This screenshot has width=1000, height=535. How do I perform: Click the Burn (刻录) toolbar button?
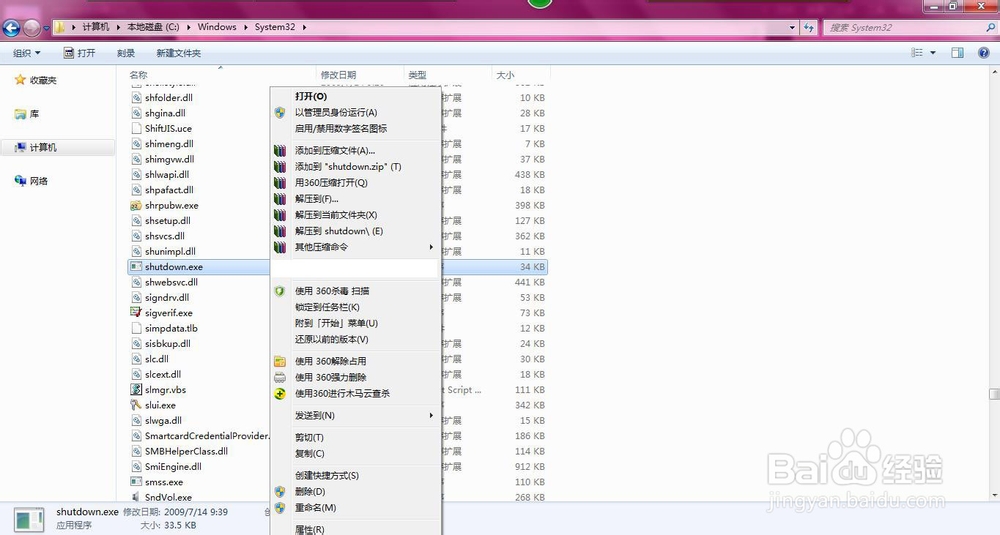click(126, 53)
